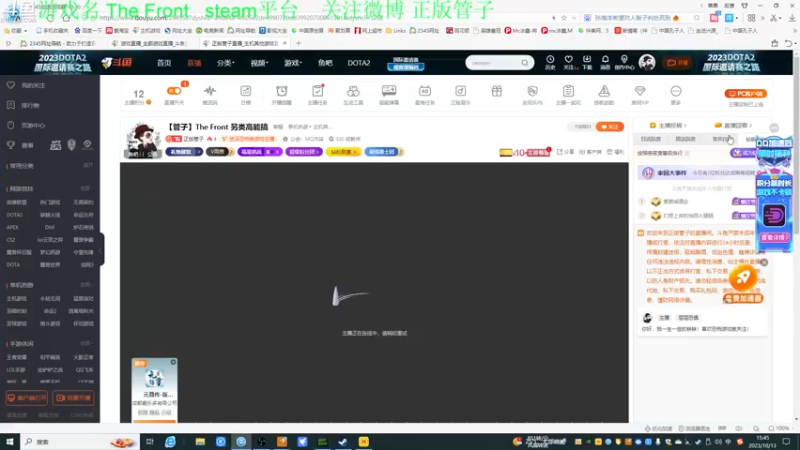The image size is (800, 450).
Task: Click the 分享 share link
Action: point(565,152)
